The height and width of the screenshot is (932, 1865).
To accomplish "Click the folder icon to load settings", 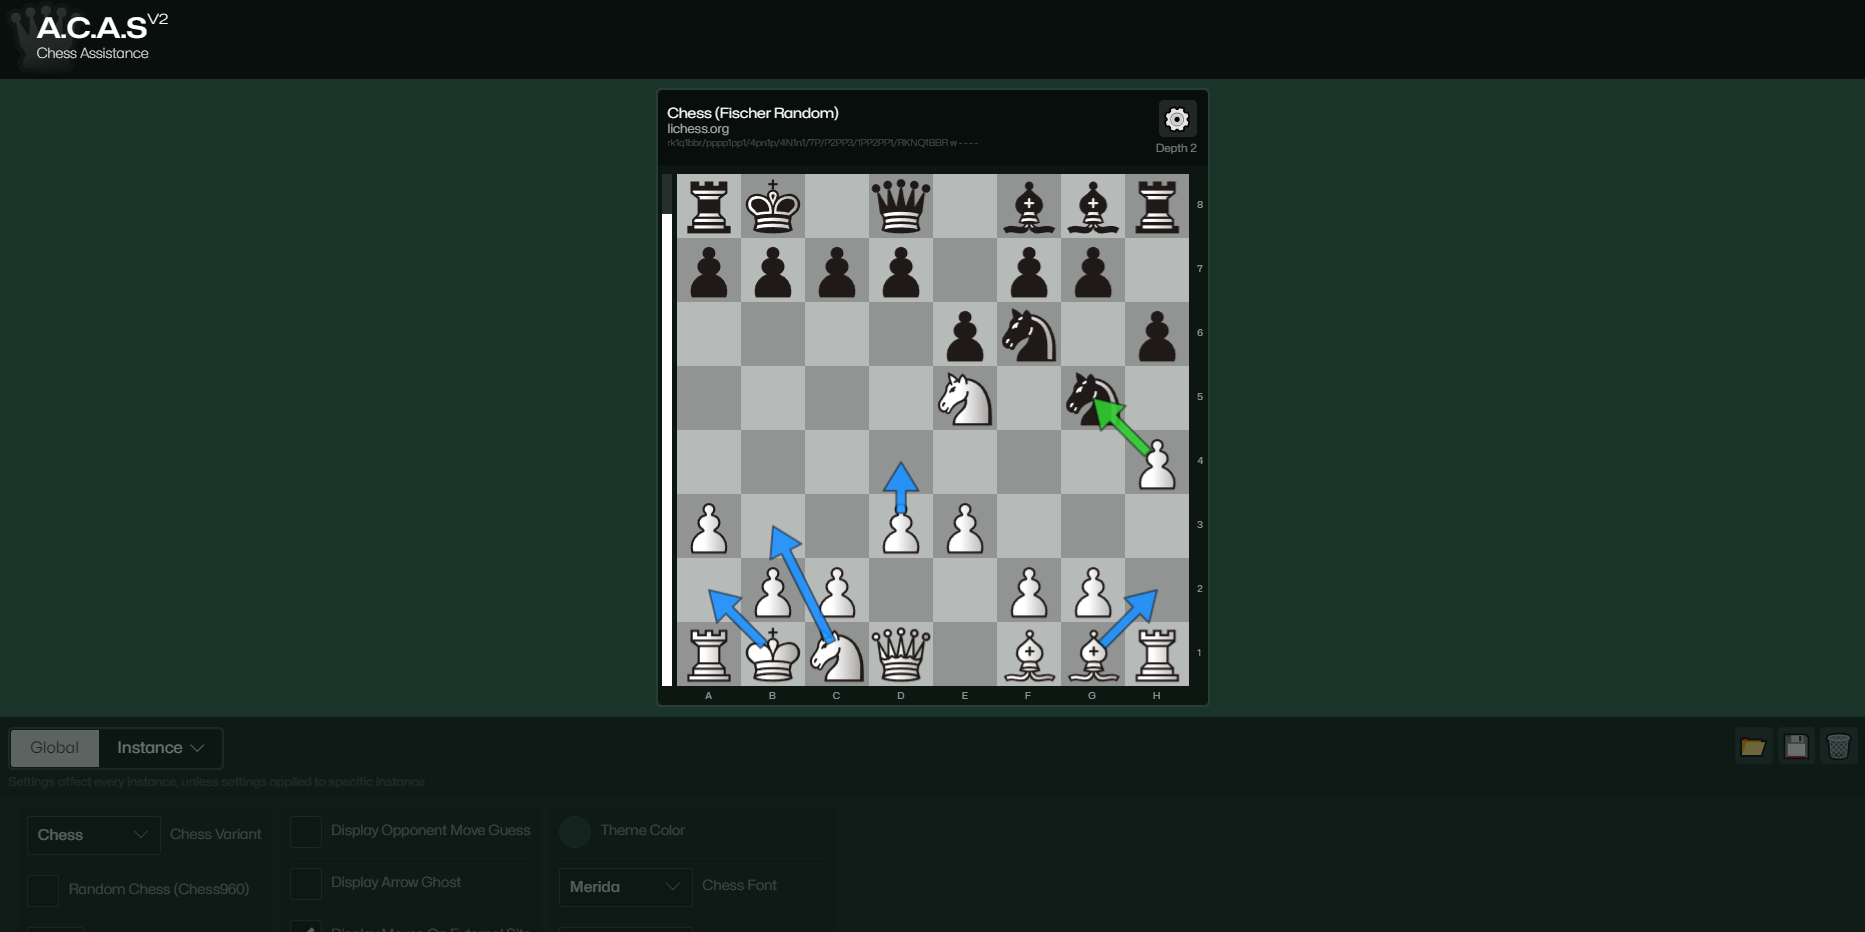I will (1751, 746).
